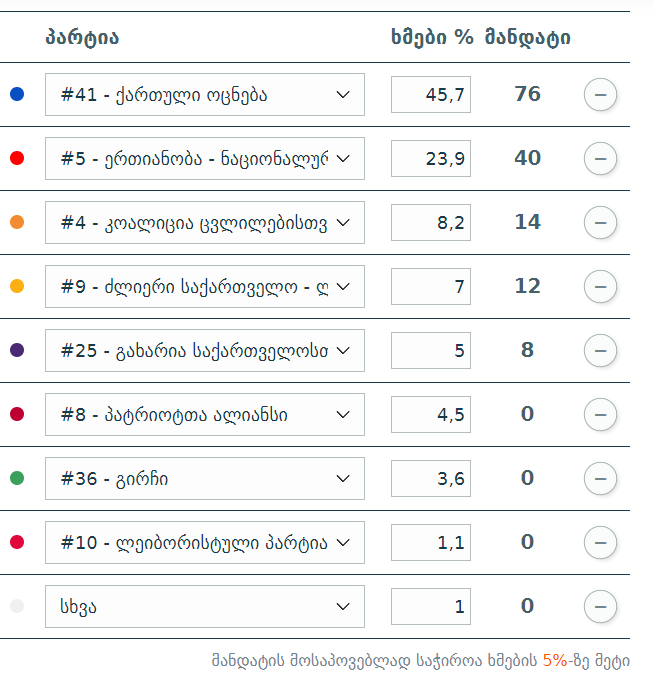Delete the #9 ძლიერი საქართველო row
Viewport: 653px width, 683px height.
click(x=600, y=287)
